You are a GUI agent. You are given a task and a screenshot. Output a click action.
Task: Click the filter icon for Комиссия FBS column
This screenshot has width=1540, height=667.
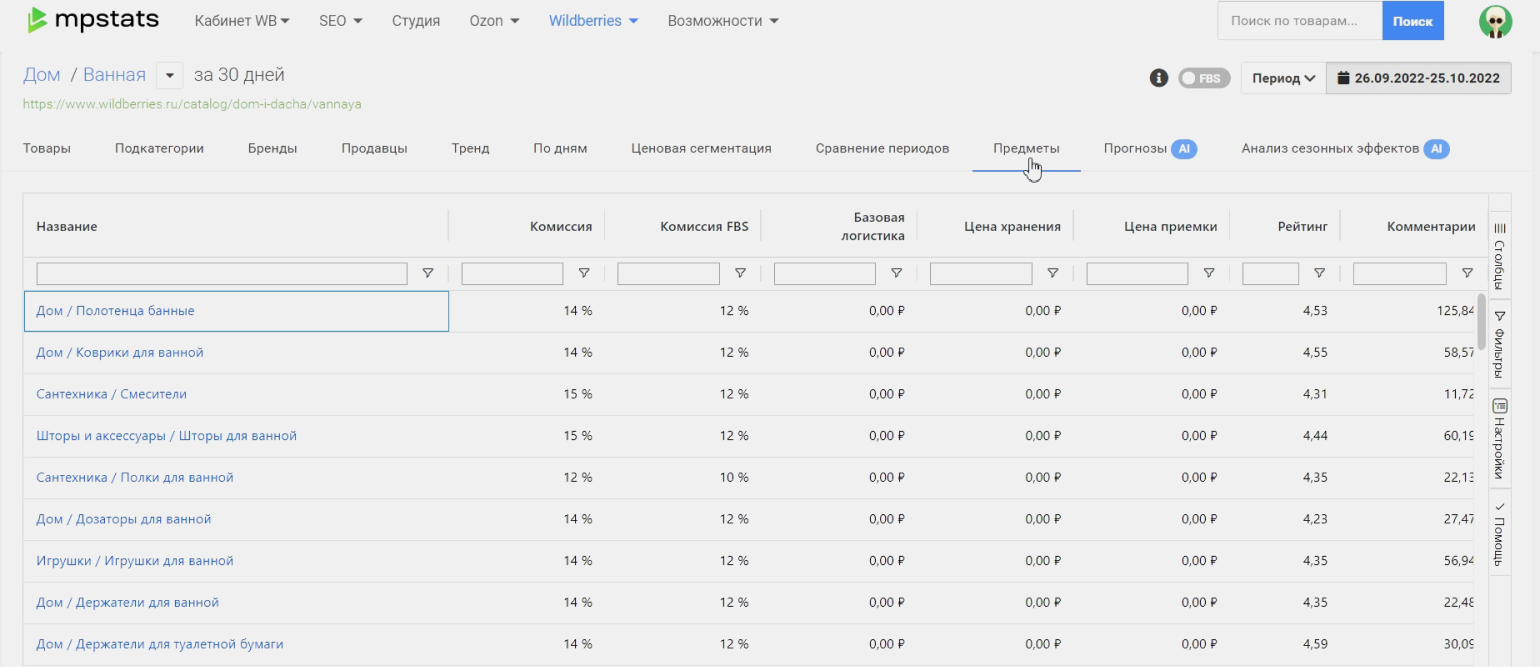[740, 273]
